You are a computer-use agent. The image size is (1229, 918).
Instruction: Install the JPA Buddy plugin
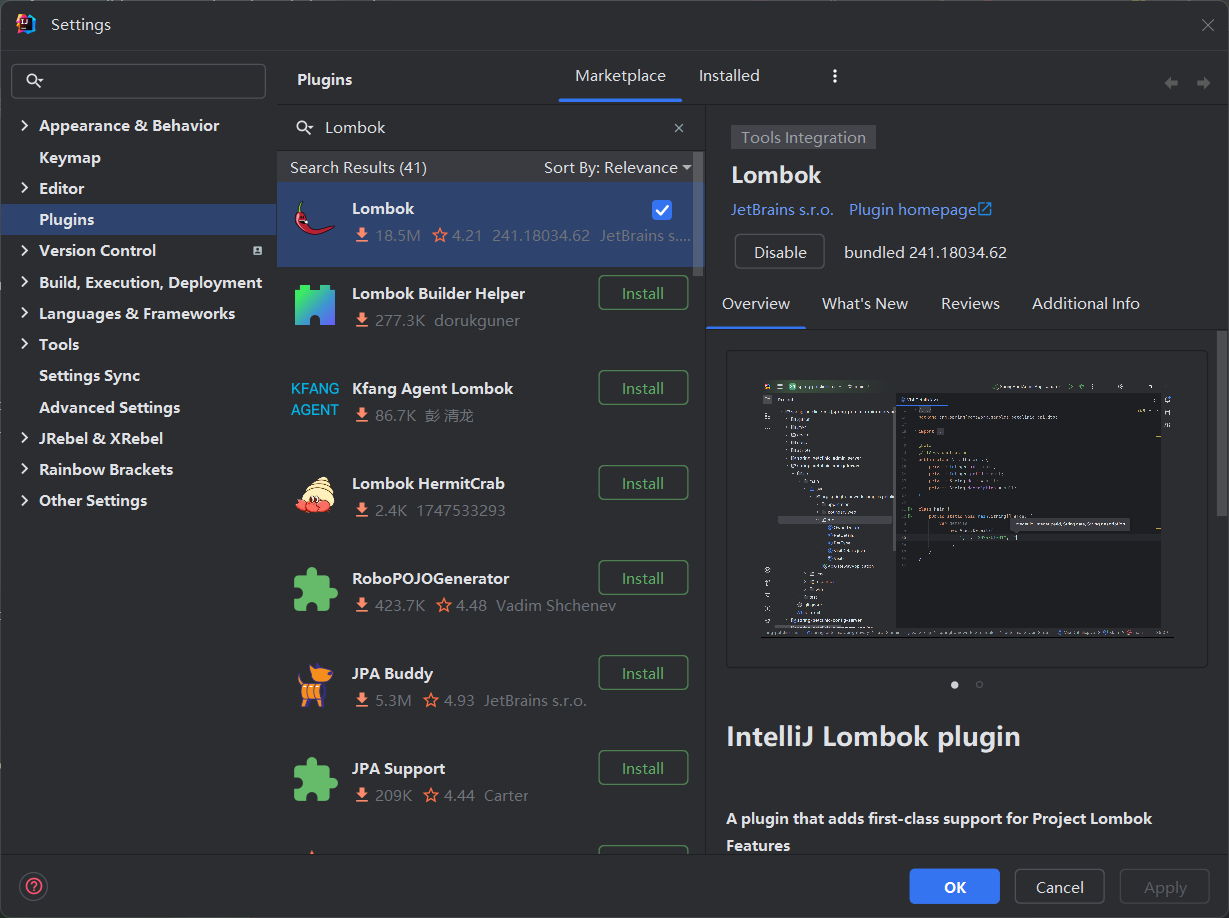point(643,673)
